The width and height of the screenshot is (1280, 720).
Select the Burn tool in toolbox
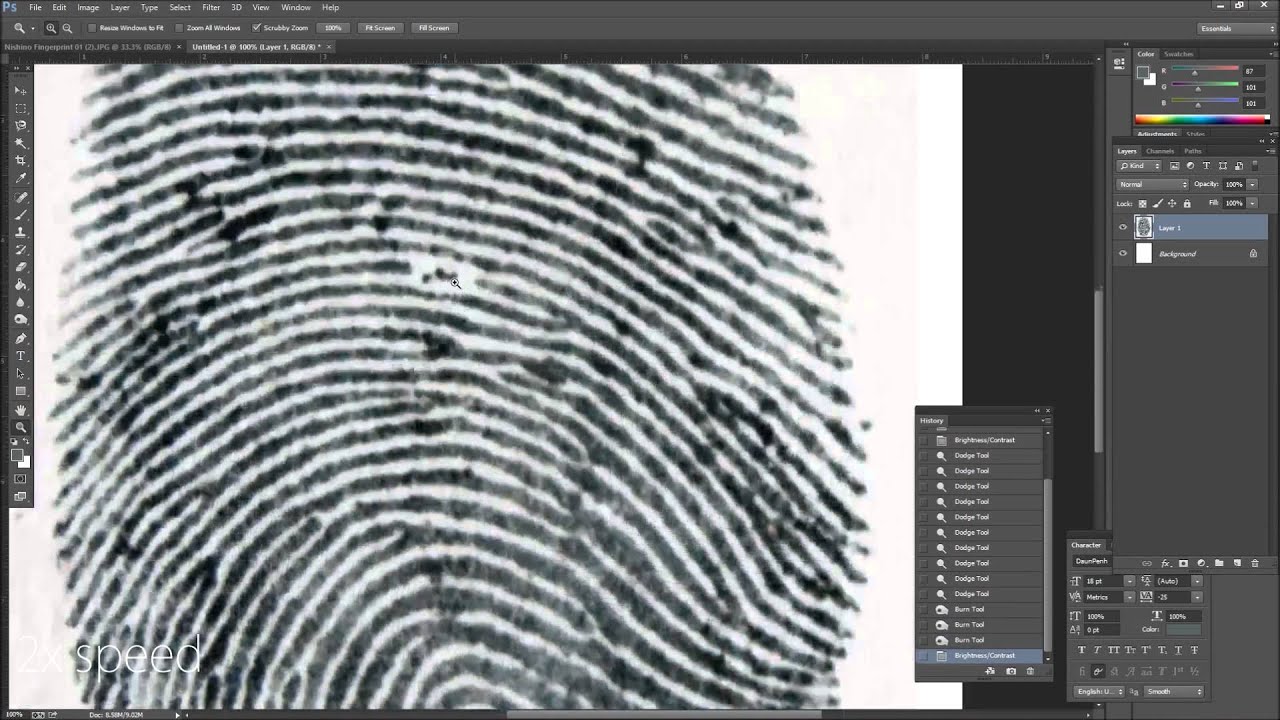(21, 320)
